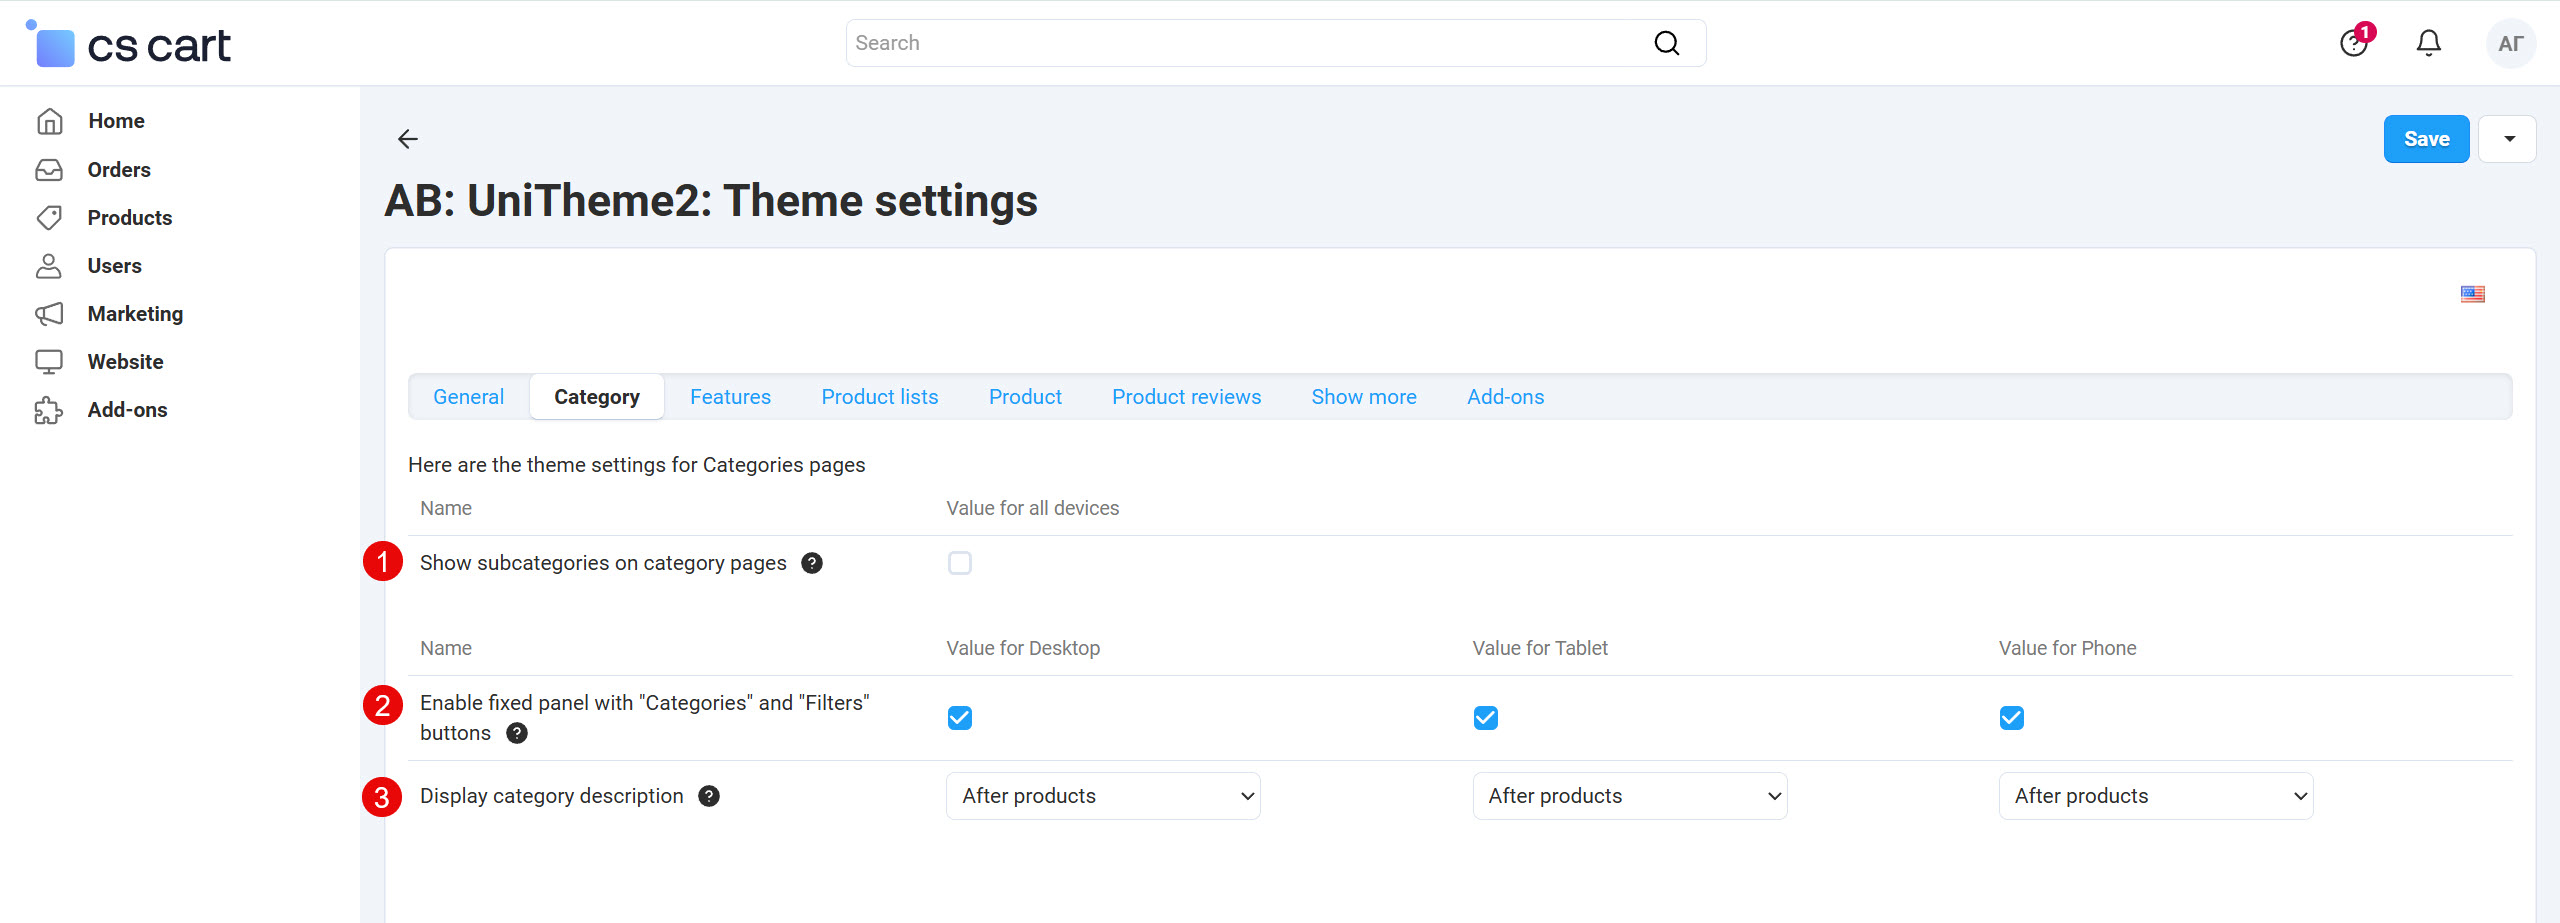The width and height of the screenshot is (2560, 923).
Task: Expand the Save button dropdown arrow
Action: 2507,138
